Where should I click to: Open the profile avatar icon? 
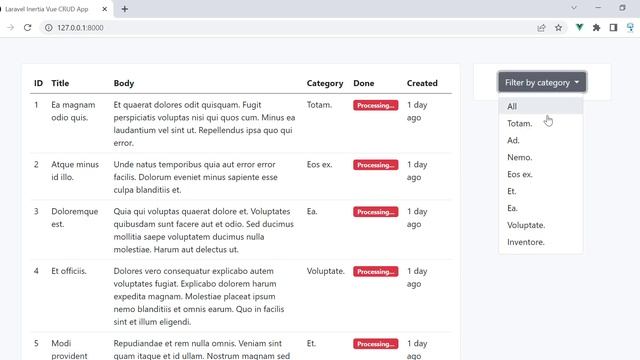[631, 28]
